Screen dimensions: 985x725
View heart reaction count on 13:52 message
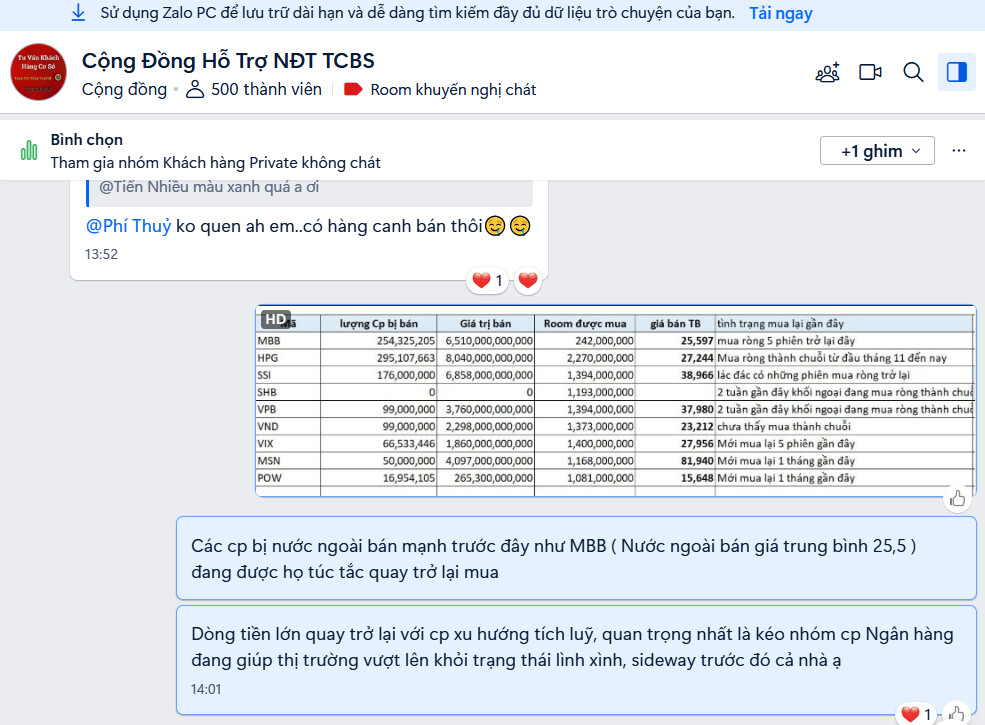pos(488,280)
